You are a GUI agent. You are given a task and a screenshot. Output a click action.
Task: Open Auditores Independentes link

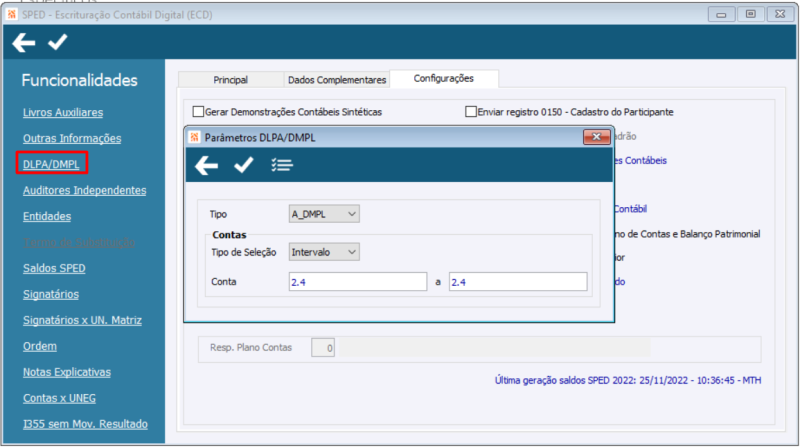(84, 190)
